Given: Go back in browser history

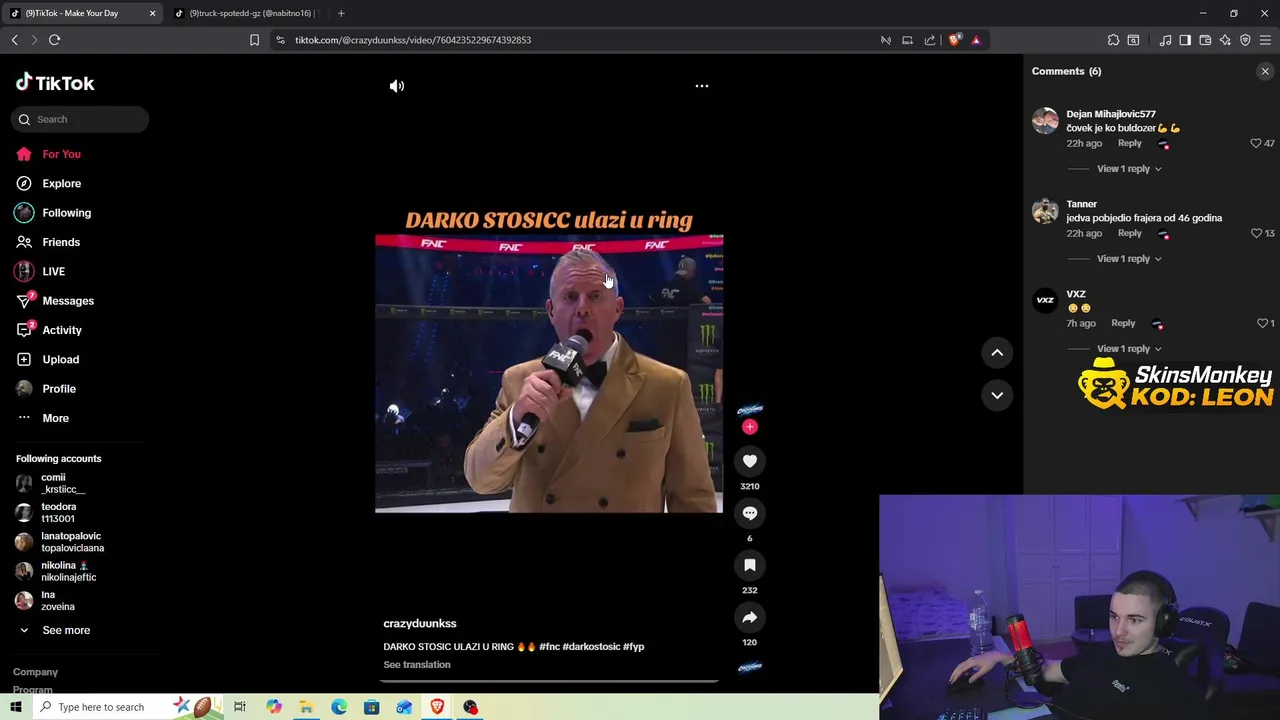Looking at the screenshot, I should tap(14, 40).
